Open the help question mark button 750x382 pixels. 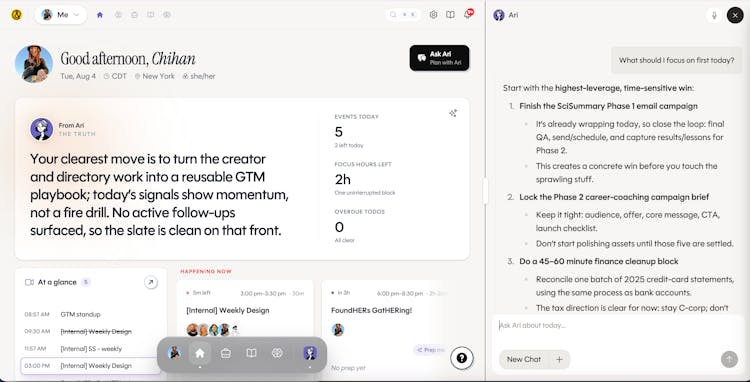pyautogui.click(x=462, y=358)
